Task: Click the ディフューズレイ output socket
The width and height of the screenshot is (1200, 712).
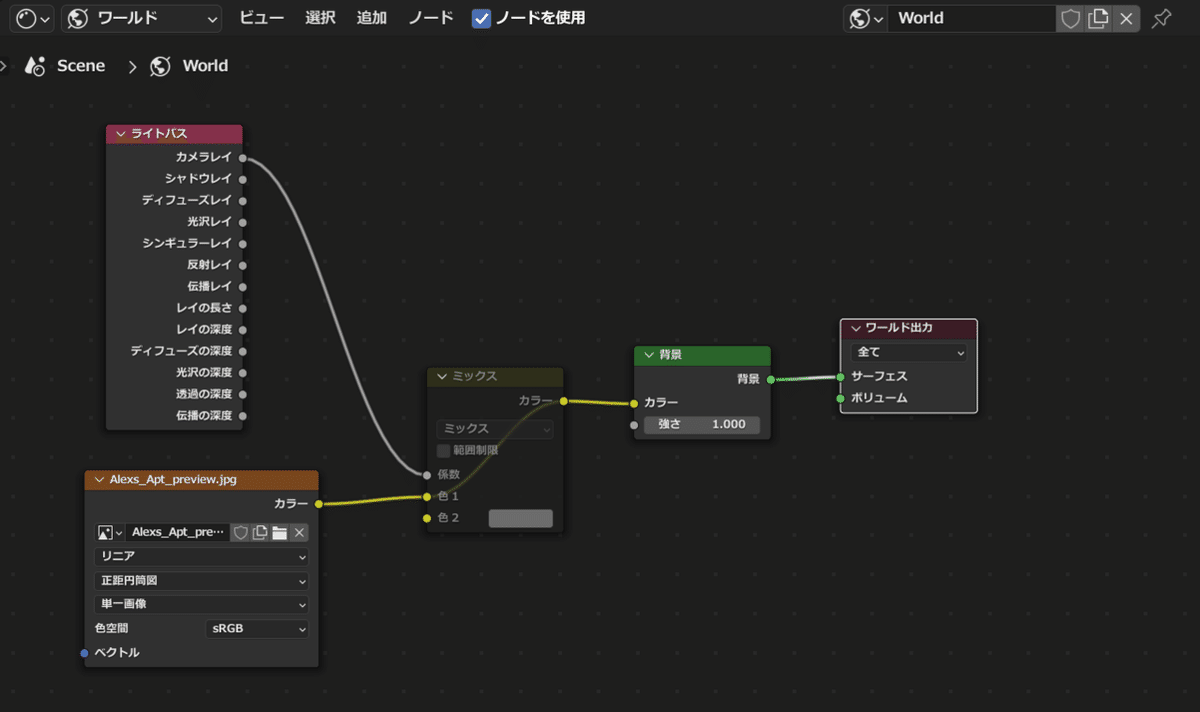Action: [x=243, y=200]
